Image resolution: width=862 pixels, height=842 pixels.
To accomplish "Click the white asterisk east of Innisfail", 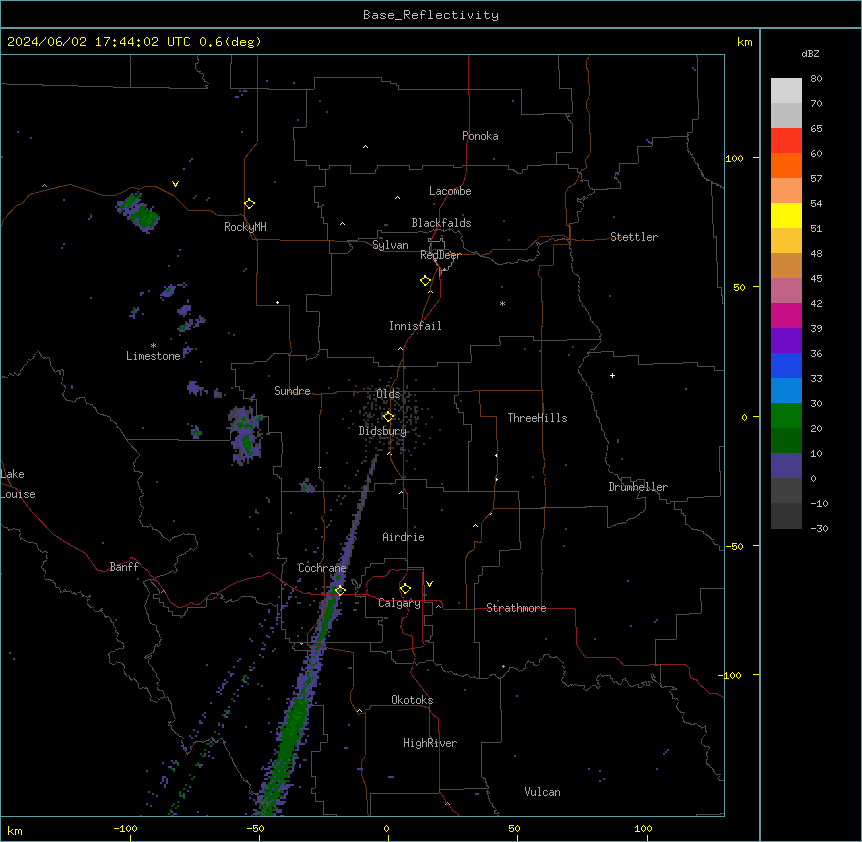I will point(502,303).
